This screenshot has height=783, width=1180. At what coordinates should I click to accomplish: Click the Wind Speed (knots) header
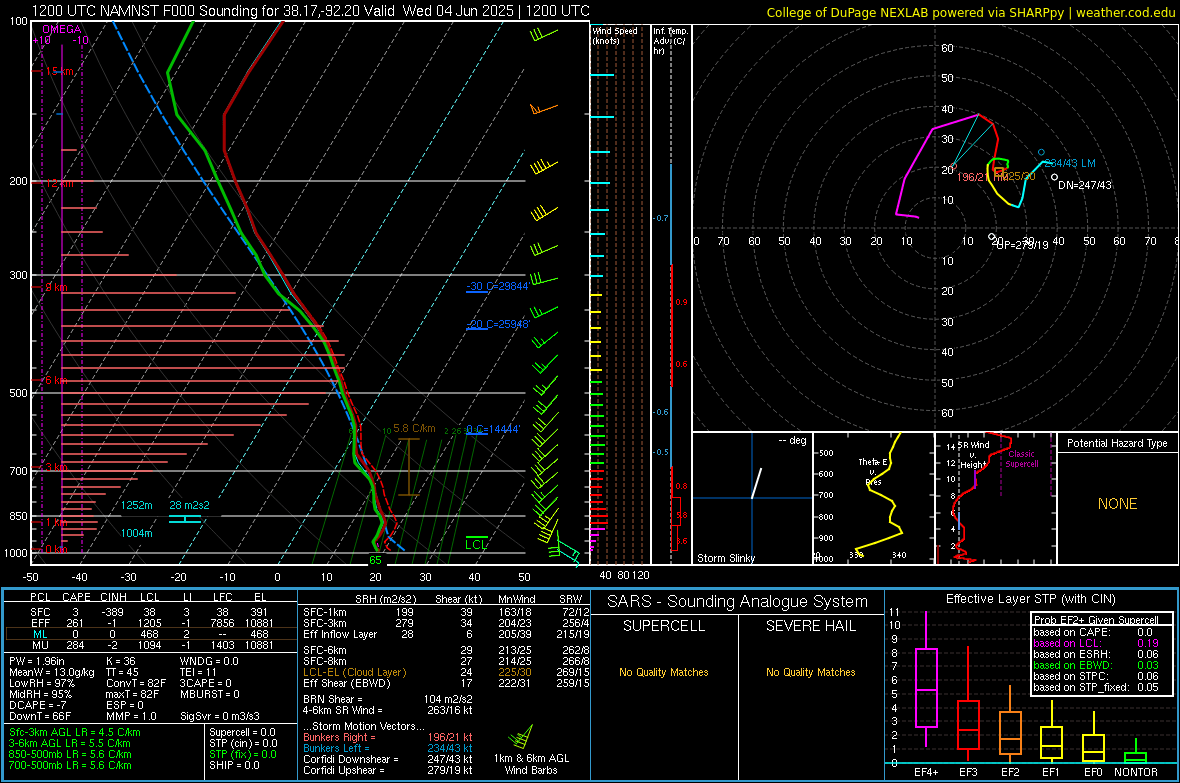[x=615, y=35]
